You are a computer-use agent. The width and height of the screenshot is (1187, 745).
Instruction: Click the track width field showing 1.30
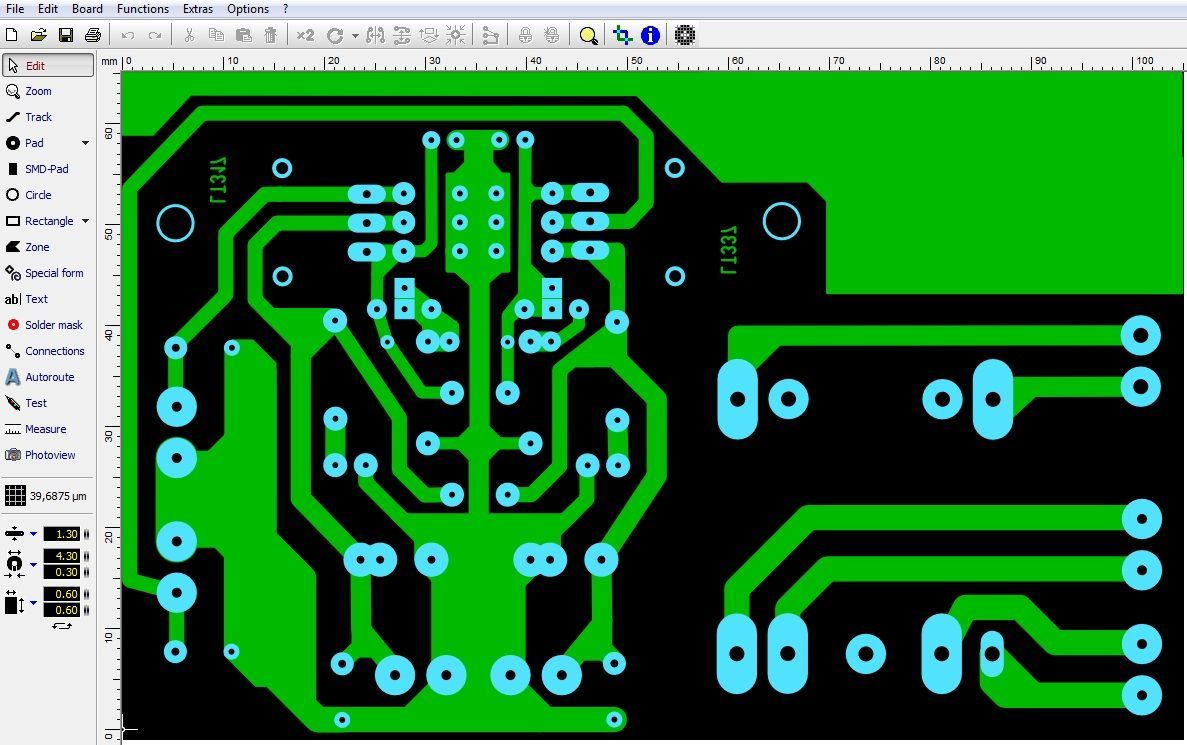pyautogui.click(x=61, y=534)
